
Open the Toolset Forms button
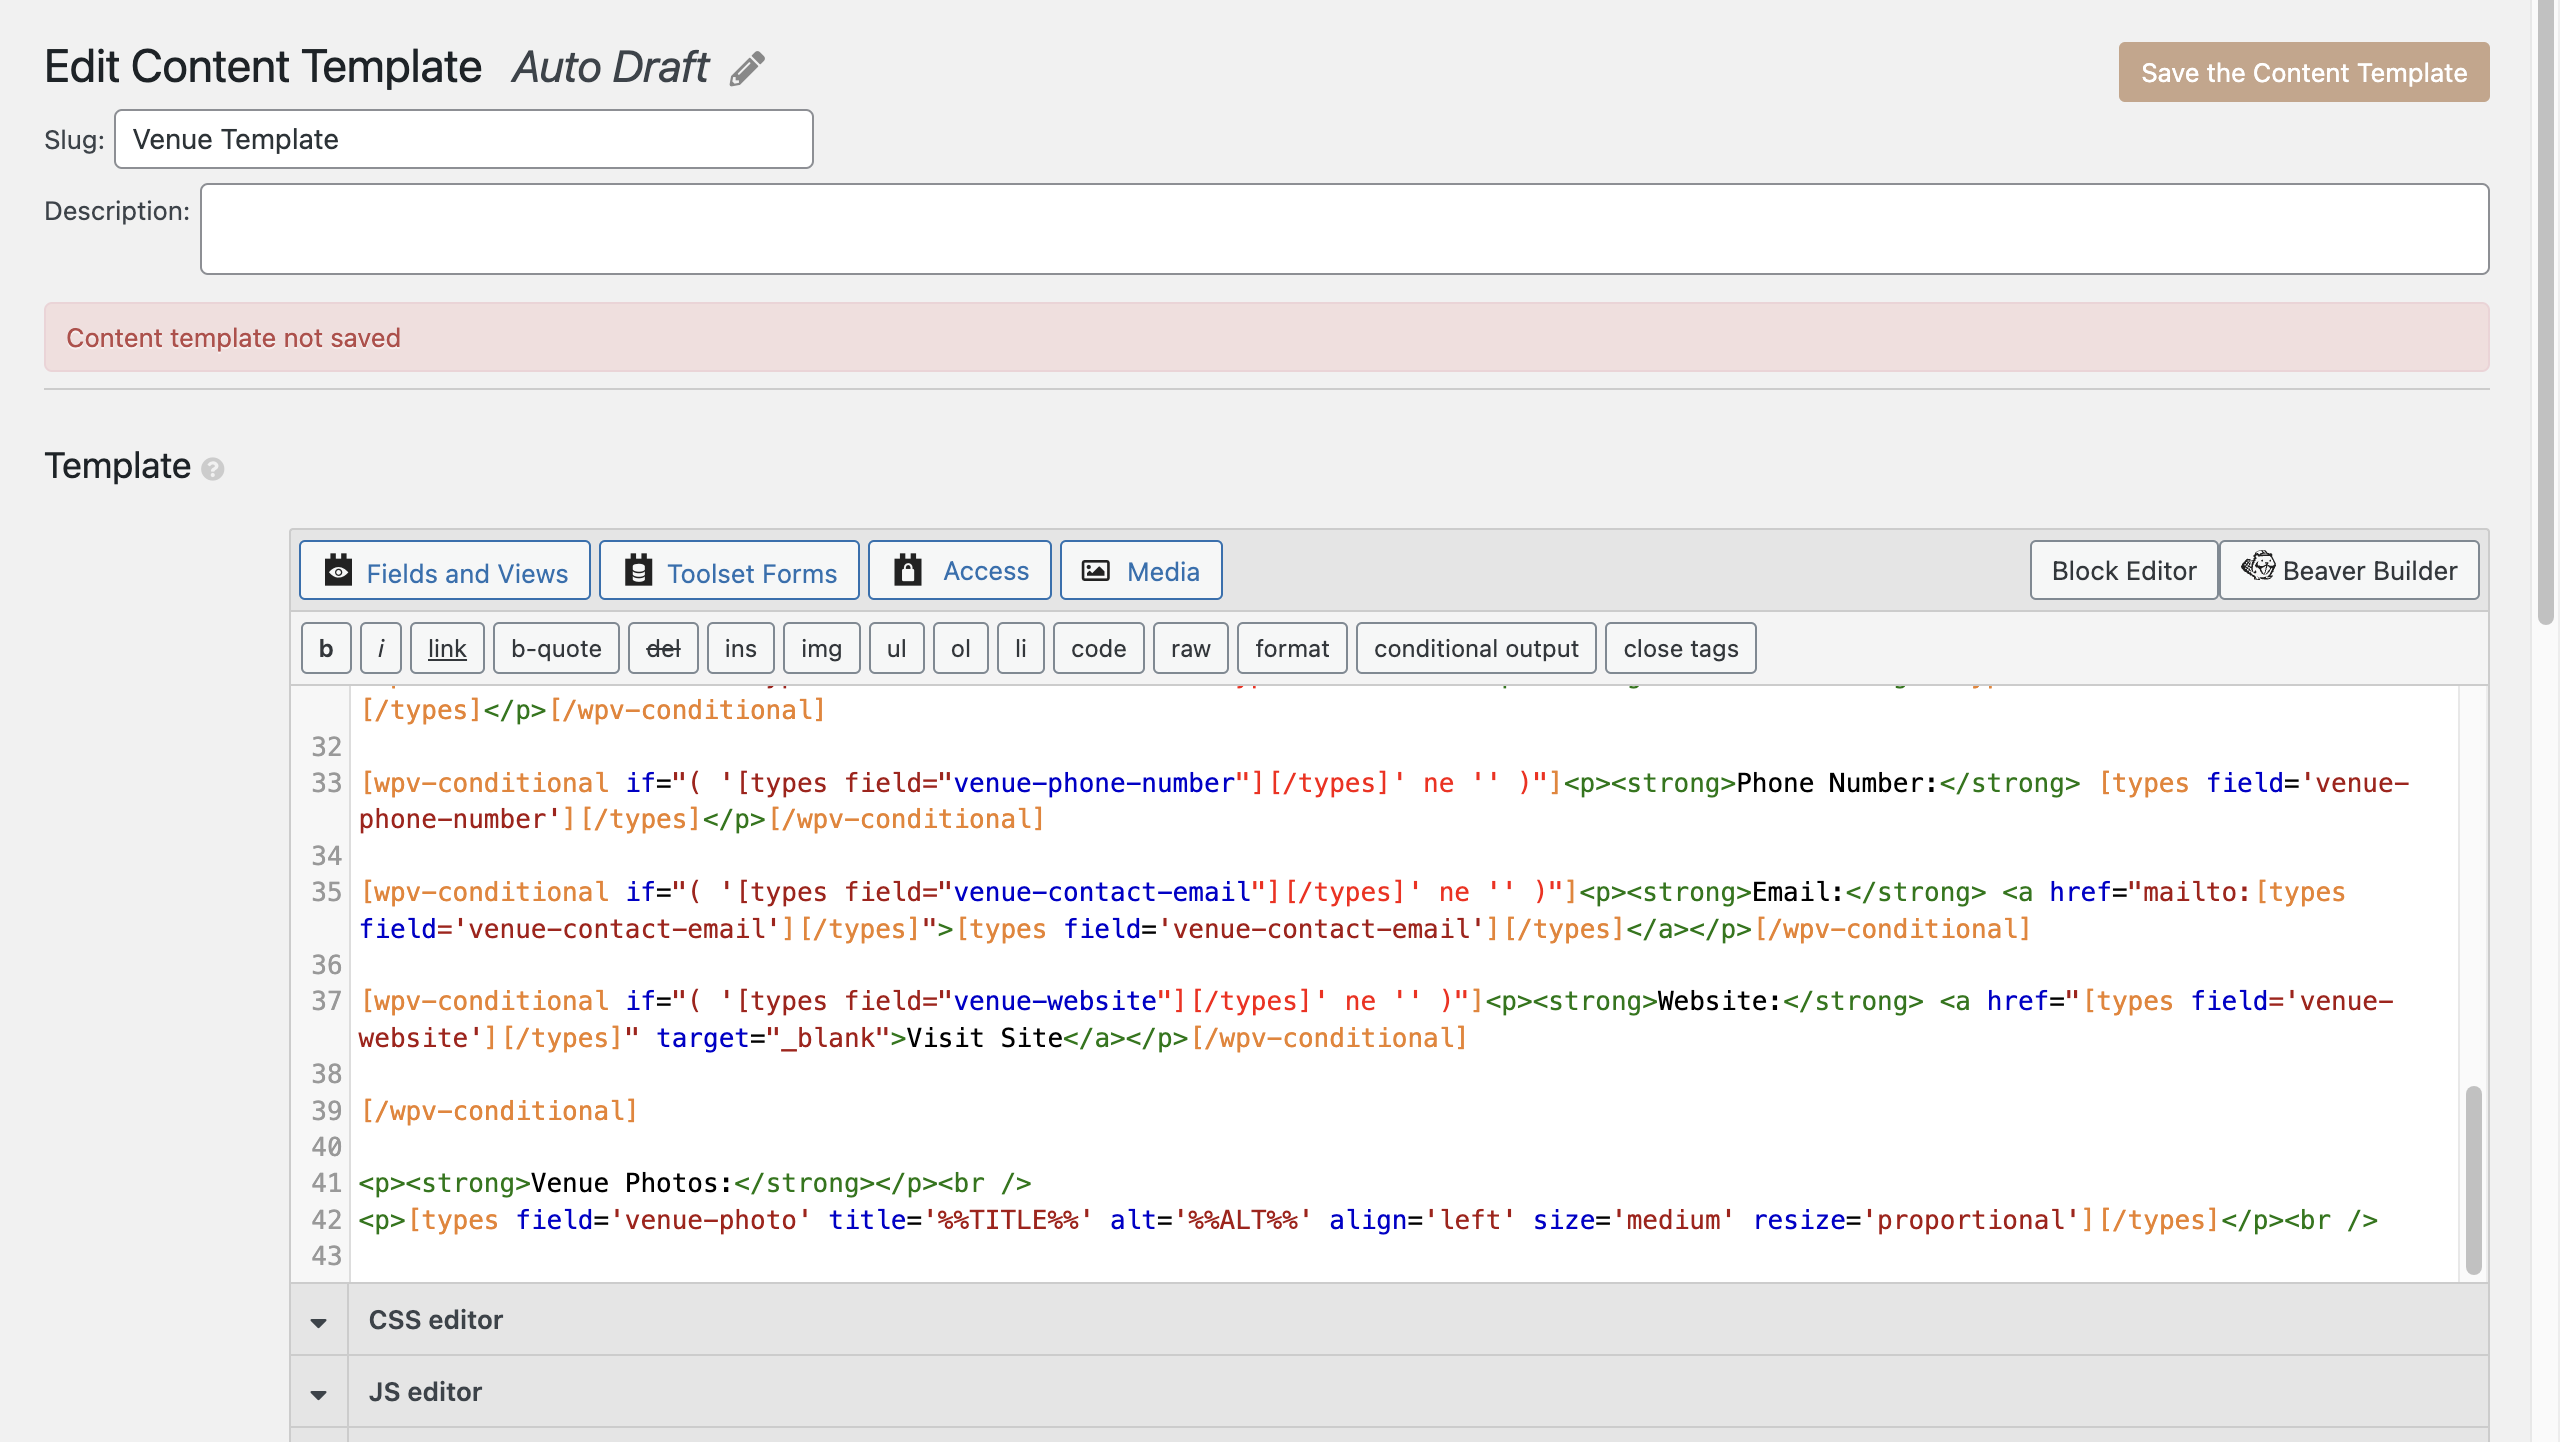click(x=729, y=572)
